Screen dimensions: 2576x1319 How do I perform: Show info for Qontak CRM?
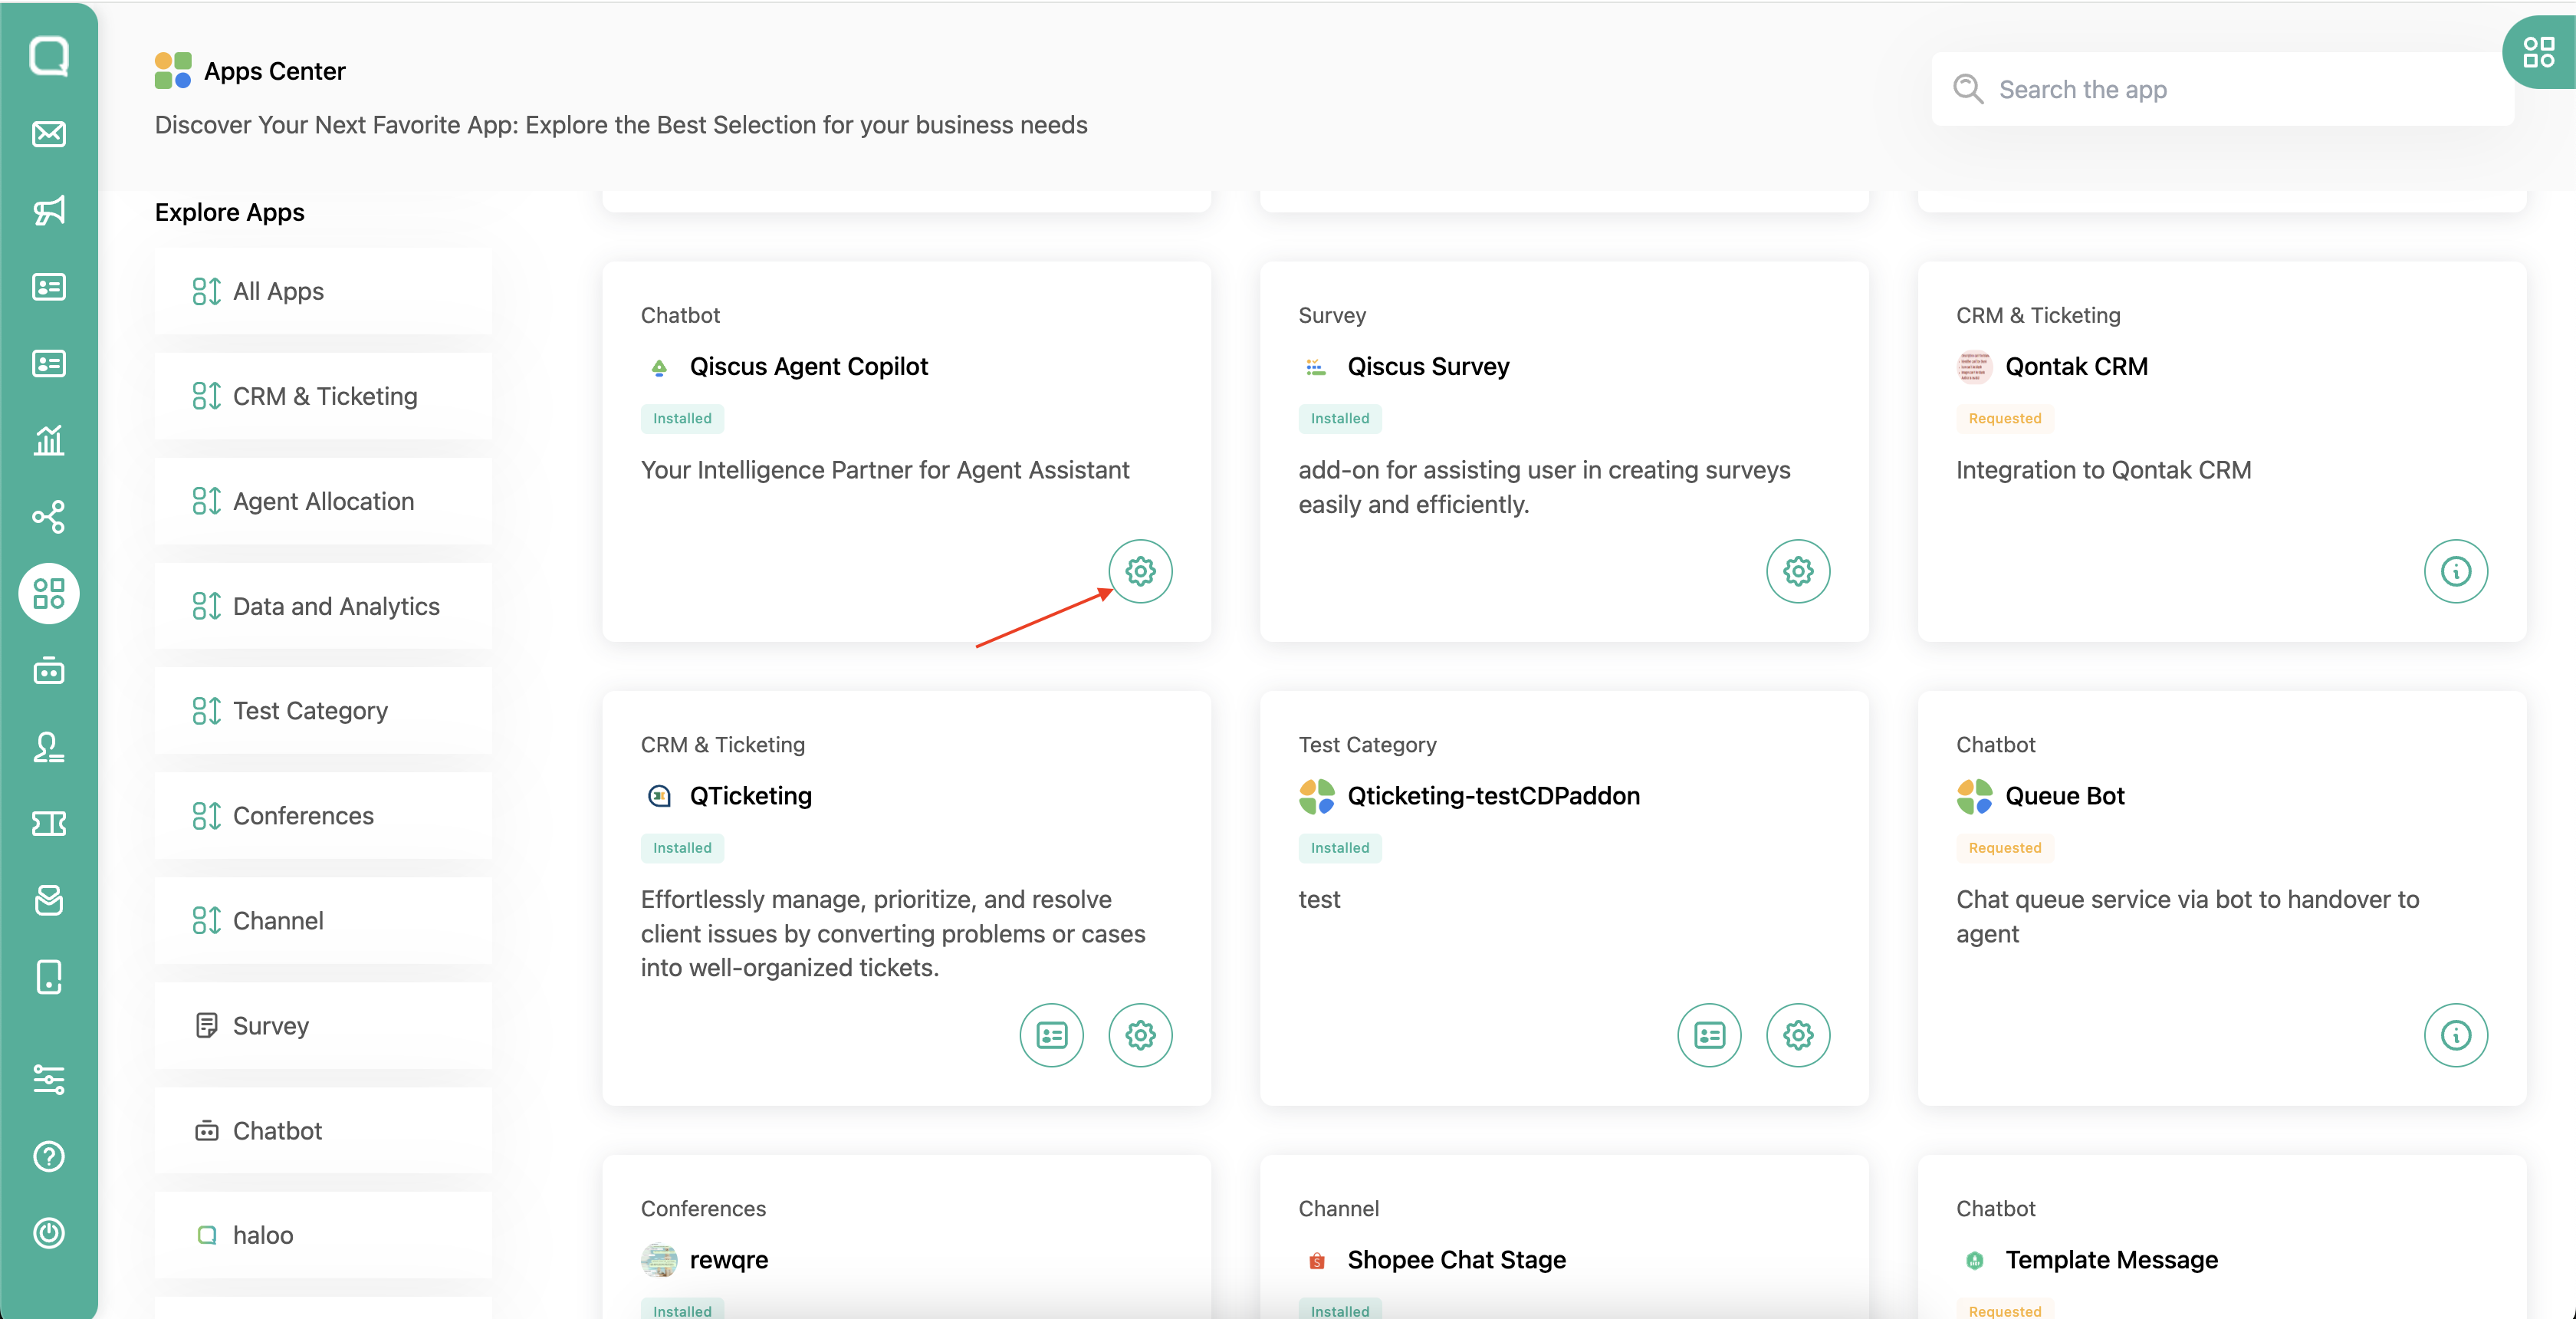click(2456, 571)
